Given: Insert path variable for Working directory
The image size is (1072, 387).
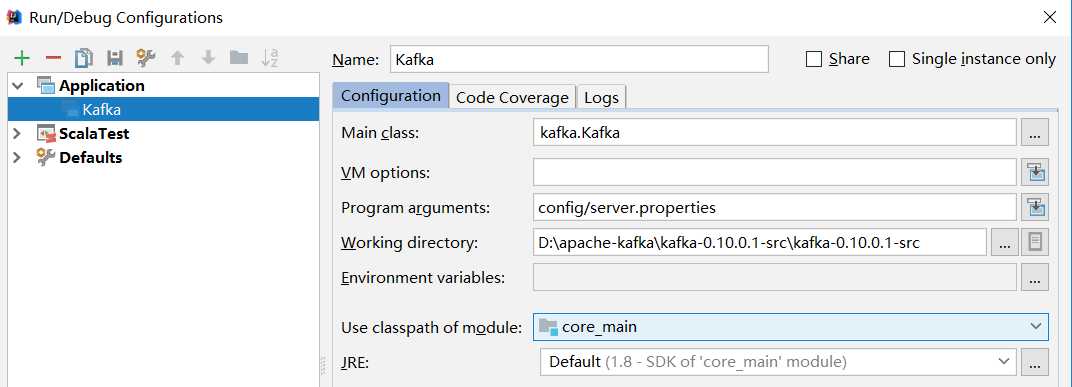Looking at the screenshot, I should (1034, 242).
